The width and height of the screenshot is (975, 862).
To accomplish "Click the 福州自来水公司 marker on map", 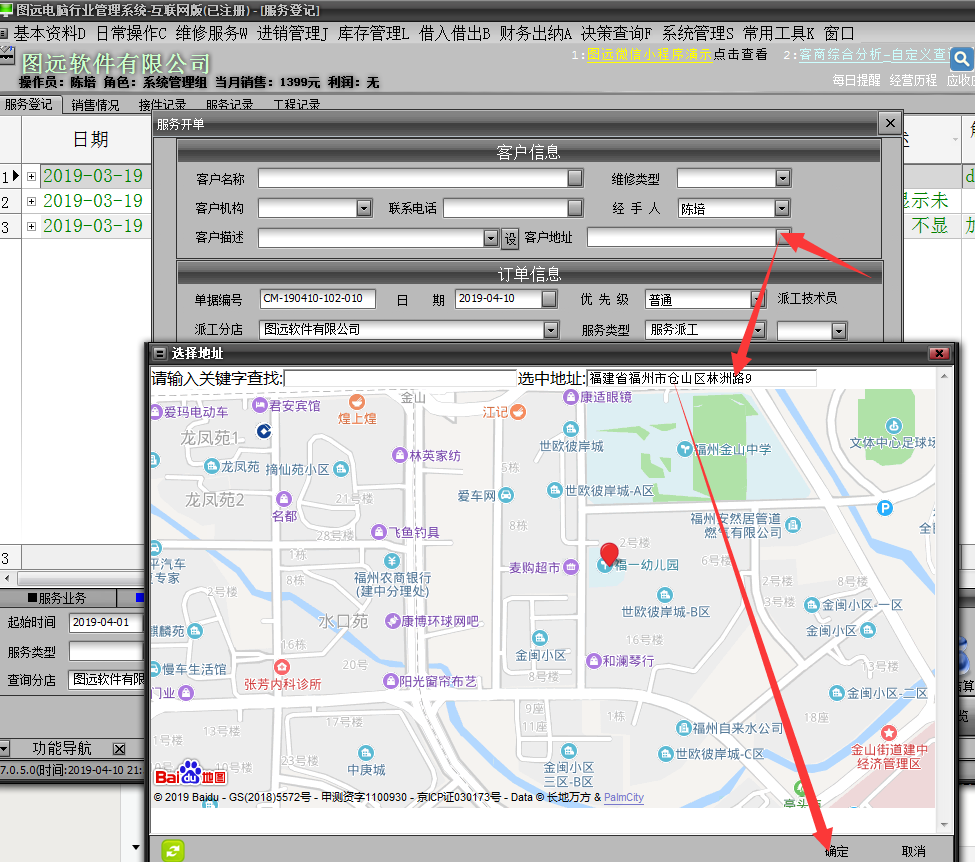I will tap(684, 728).
